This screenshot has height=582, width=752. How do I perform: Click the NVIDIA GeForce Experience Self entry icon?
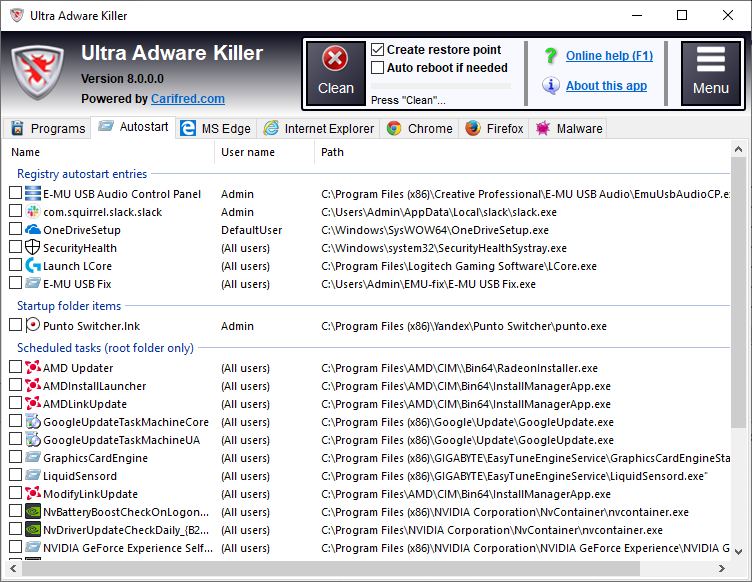click(x=33, y=547)
